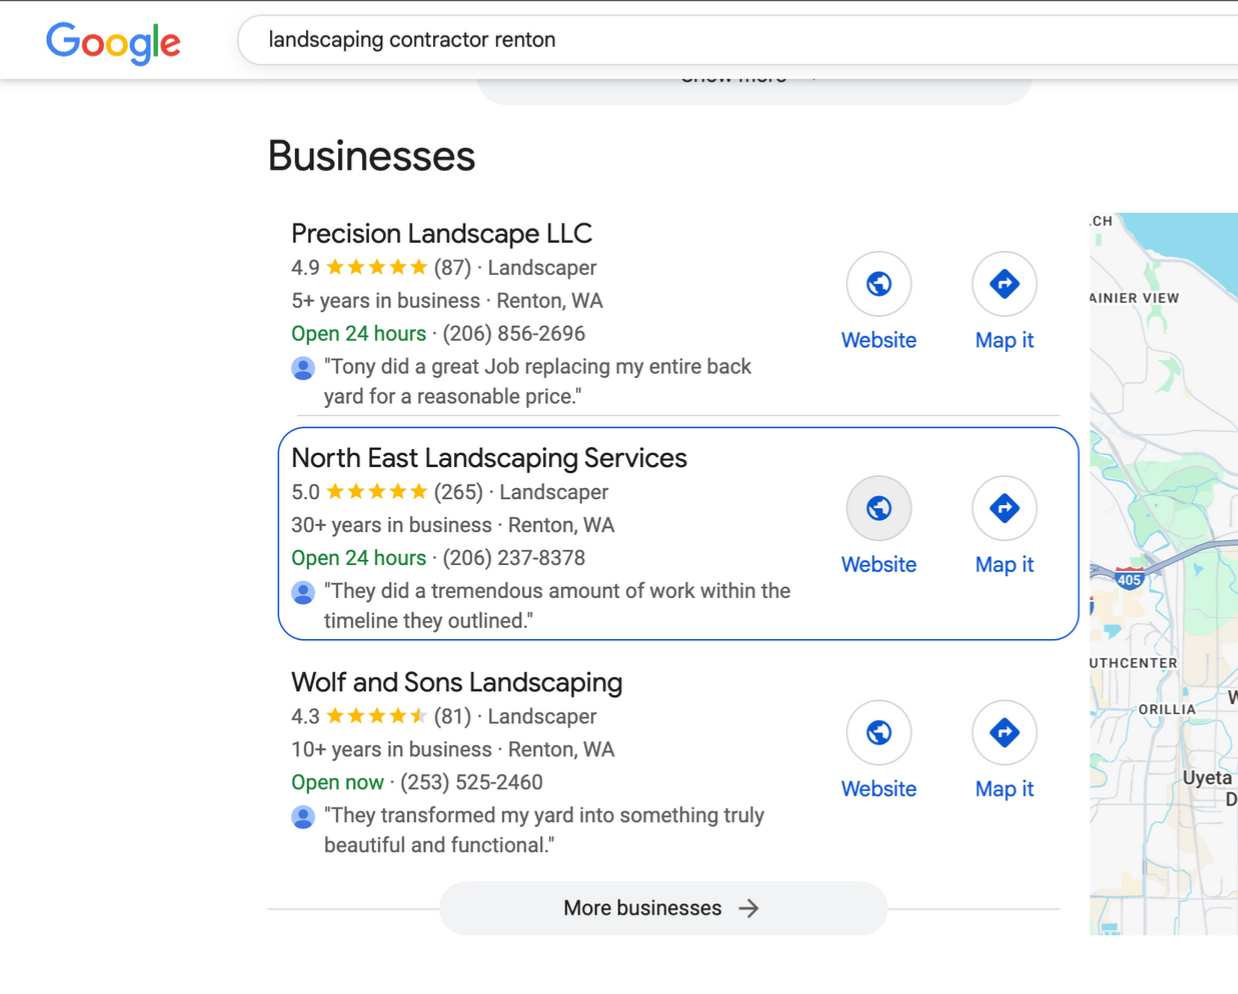The image size is (1238, 994).
Task: Click Wolf and Sons 'Open now' hours
Action: (x=337, y=782)
